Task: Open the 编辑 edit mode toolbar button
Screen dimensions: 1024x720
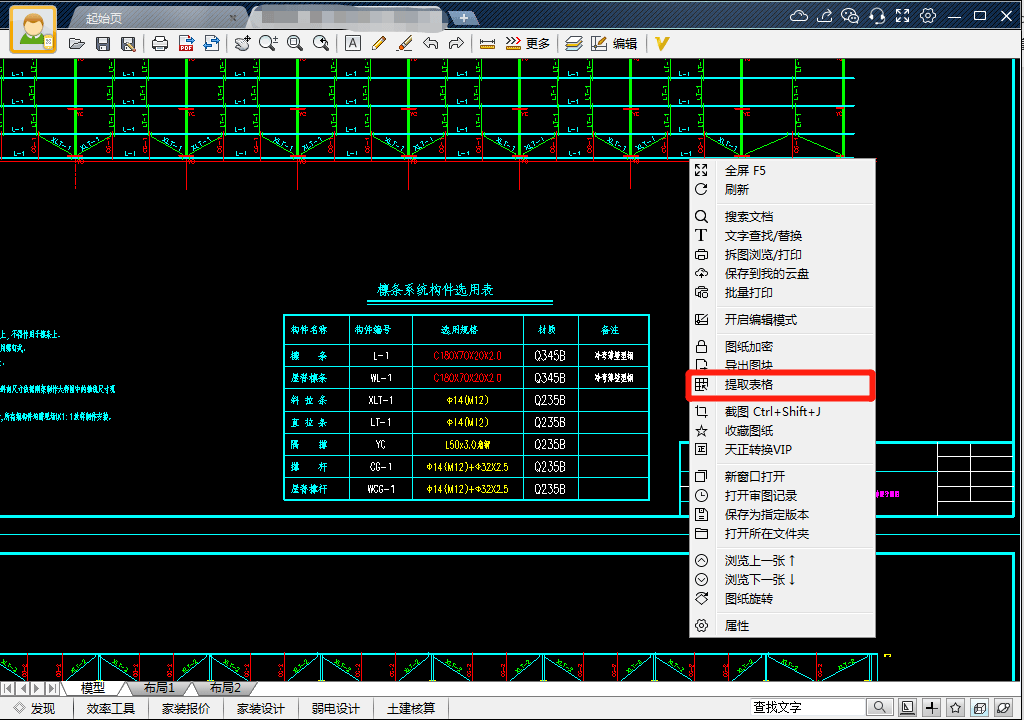Action: 614,43
